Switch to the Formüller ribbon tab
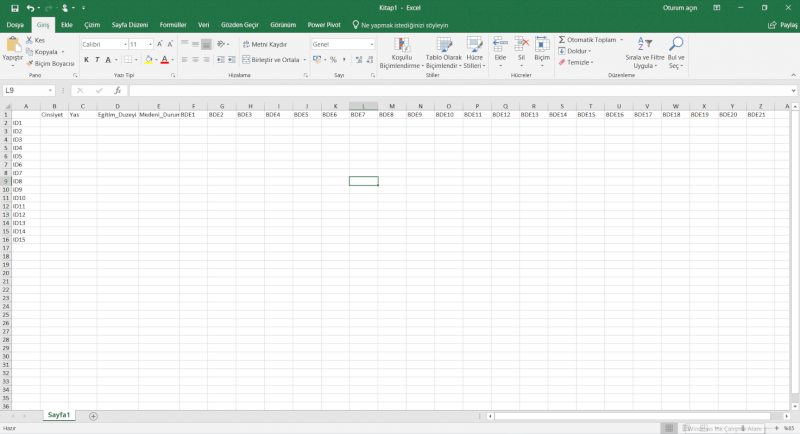The height and width of the screenshot is (434, 800). point(173,24)
